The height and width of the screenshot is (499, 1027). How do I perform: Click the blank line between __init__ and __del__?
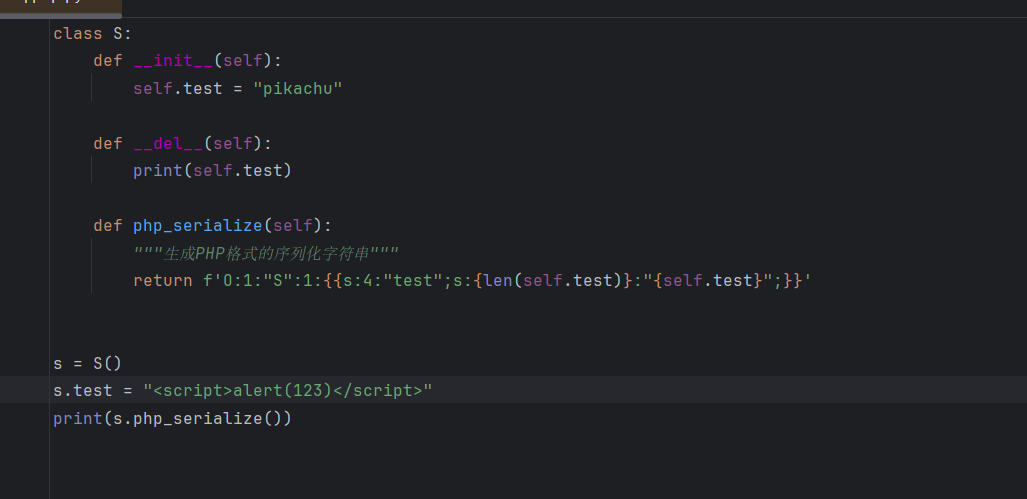coord(300,116)
